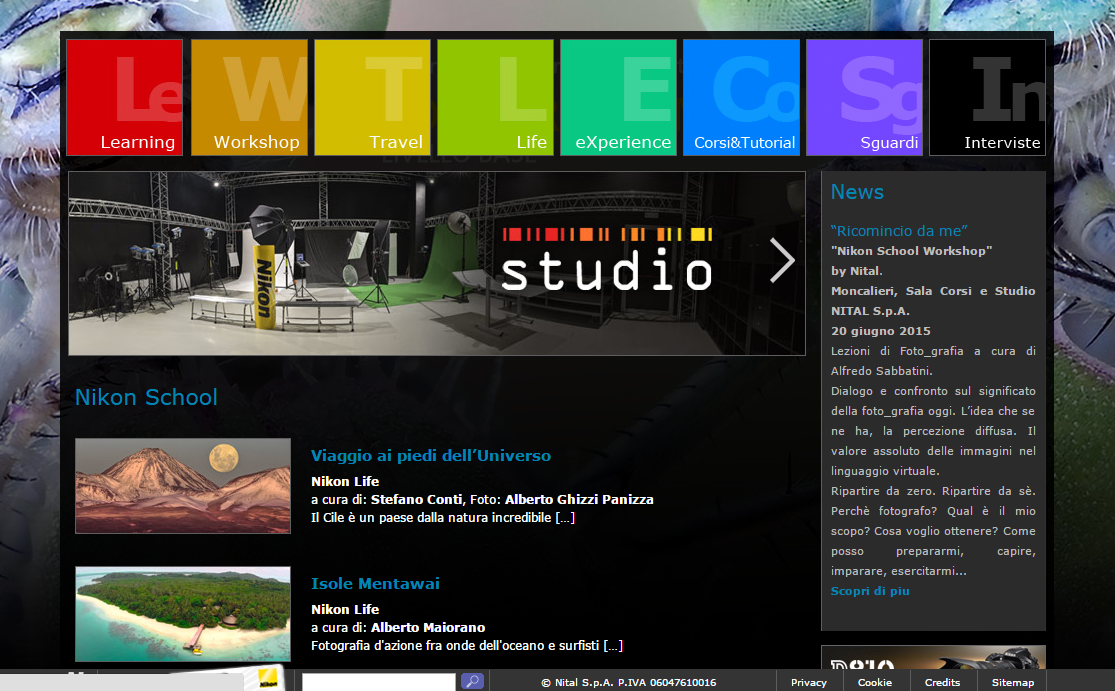Open the Privacy footer link
This screenshot has width=1115, height=691.
click(x=809, y=682)
